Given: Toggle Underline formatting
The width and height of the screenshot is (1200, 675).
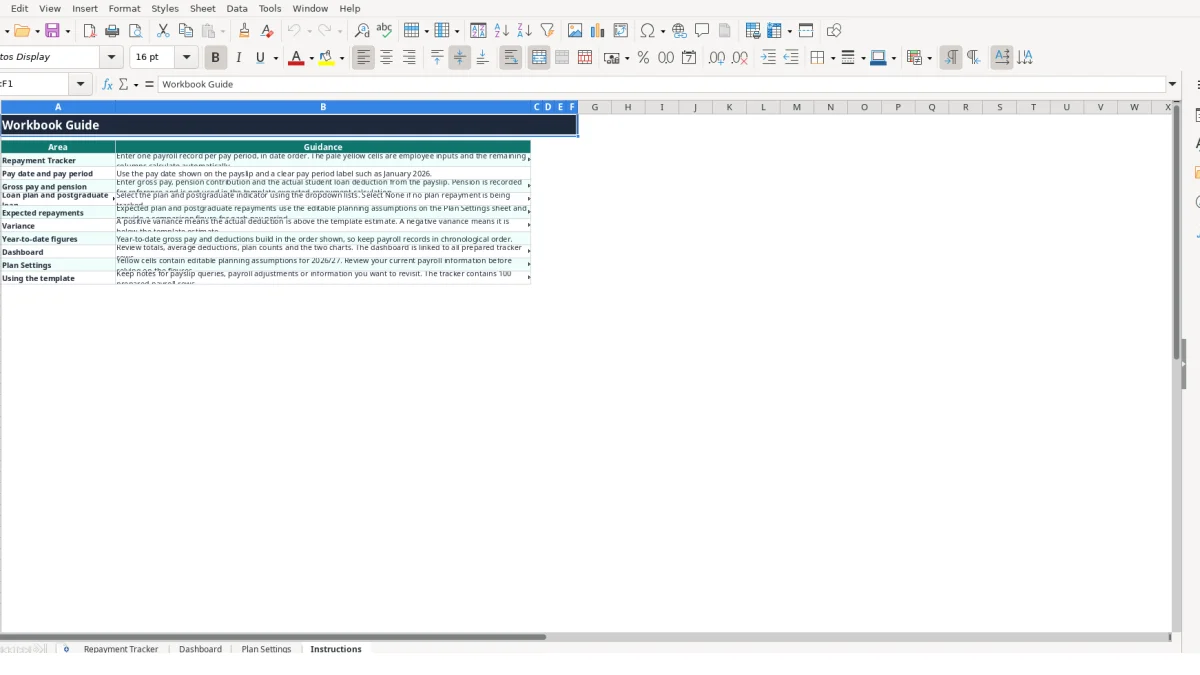Looking at the screenshot, I should click(x=260, y=58).
